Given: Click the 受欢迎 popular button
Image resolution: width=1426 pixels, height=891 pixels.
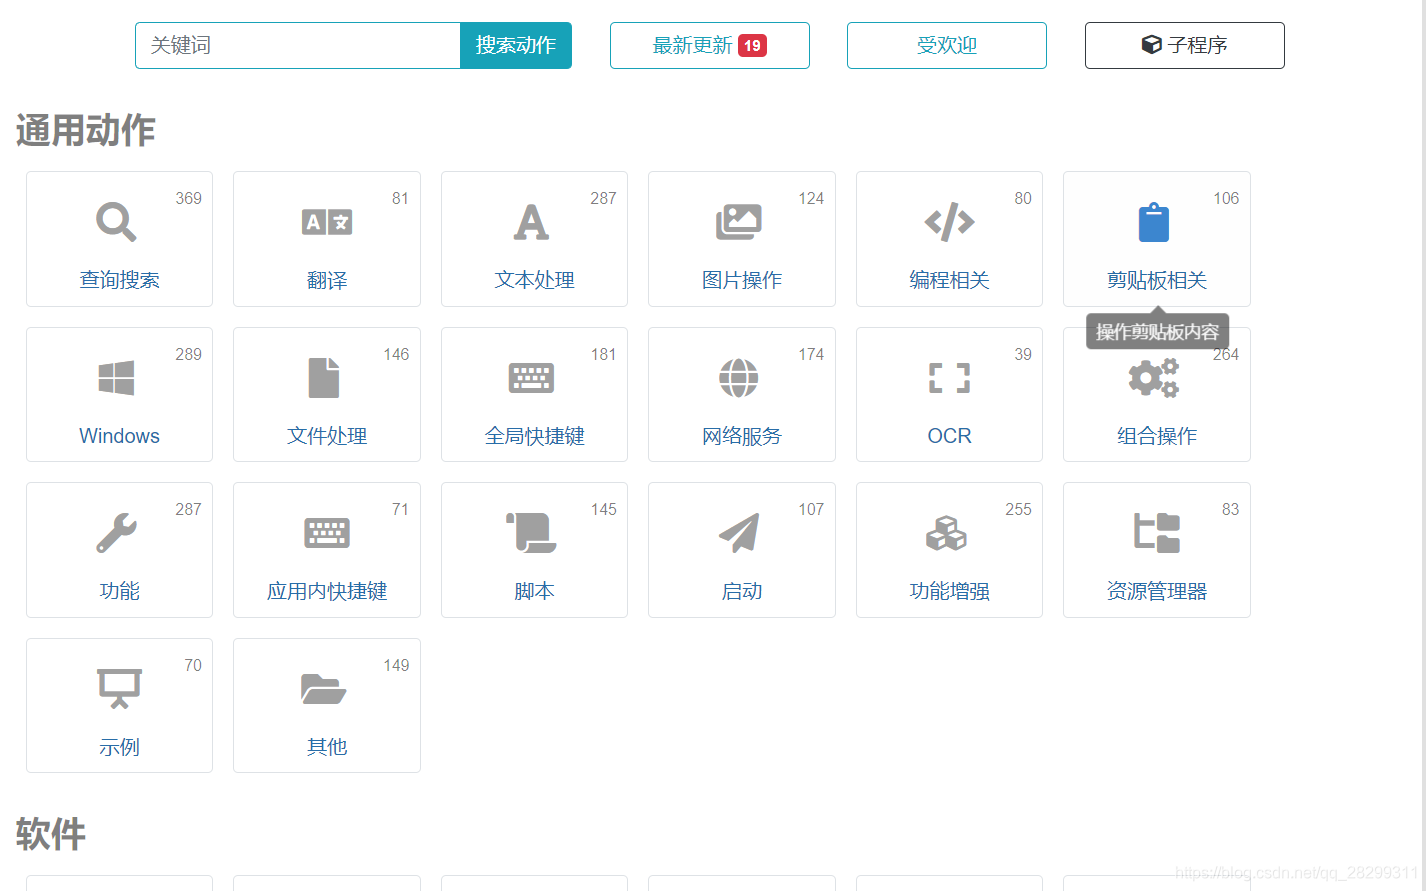Looking at the screenshot, I should tap(947, 45).
